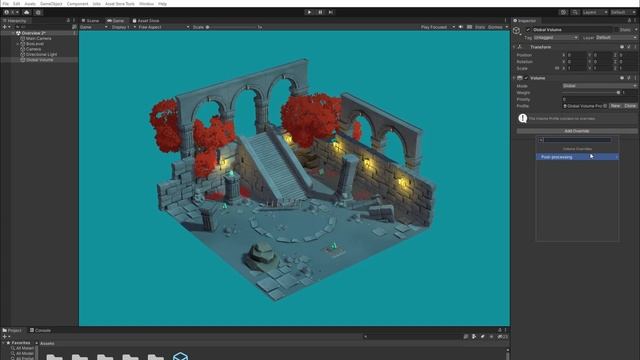The width and height of the screenshot is (640, 360).
Task: Open the Game view mode dropdown
Action: click(94, 27)
